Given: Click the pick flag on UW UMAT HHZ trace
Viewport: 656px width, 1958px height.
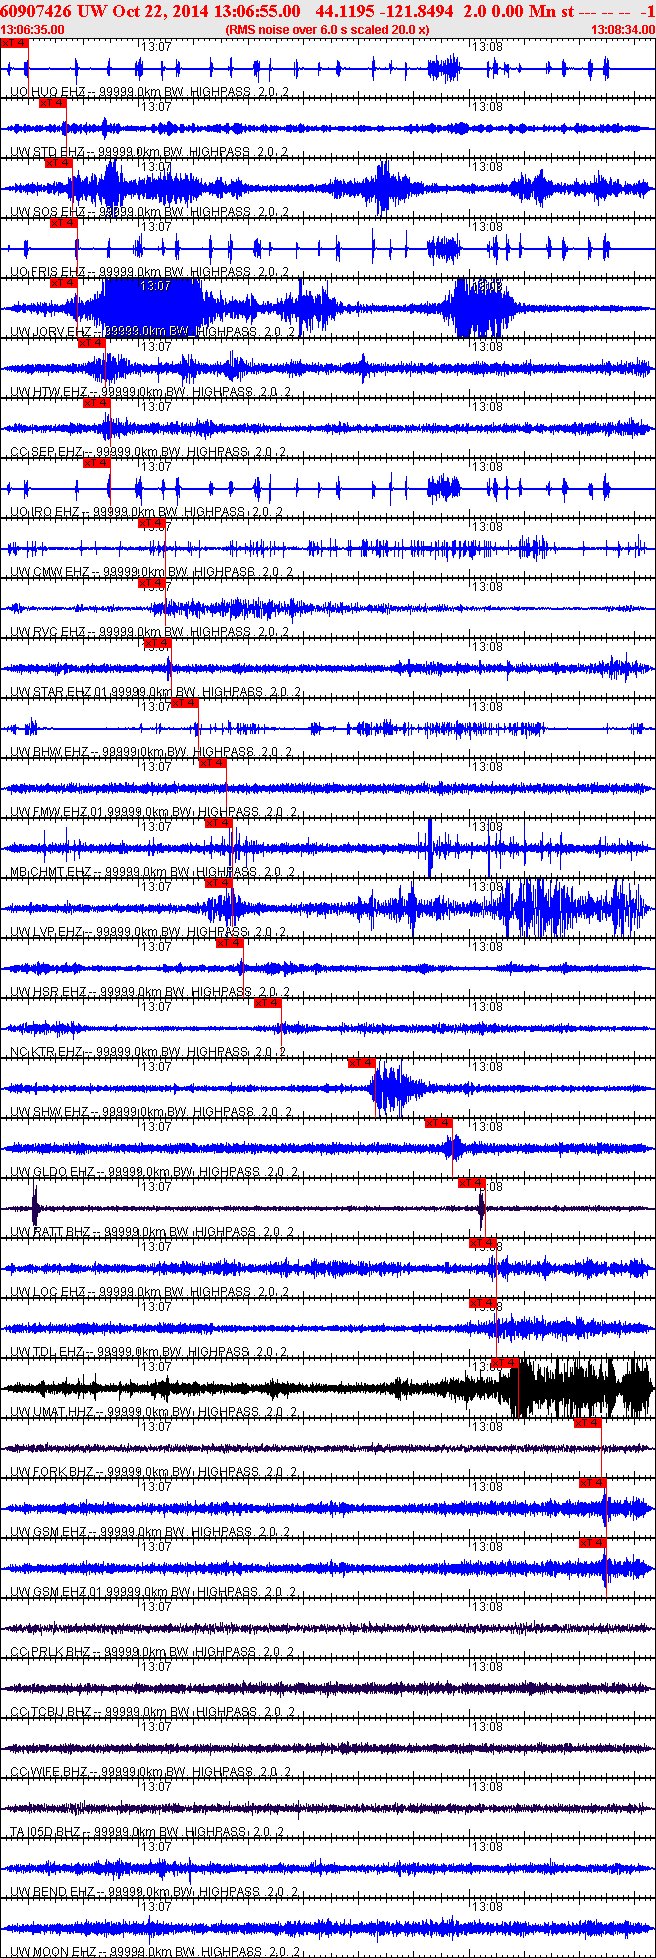Looking at the screenshot, I should (x=504, y=1363).
